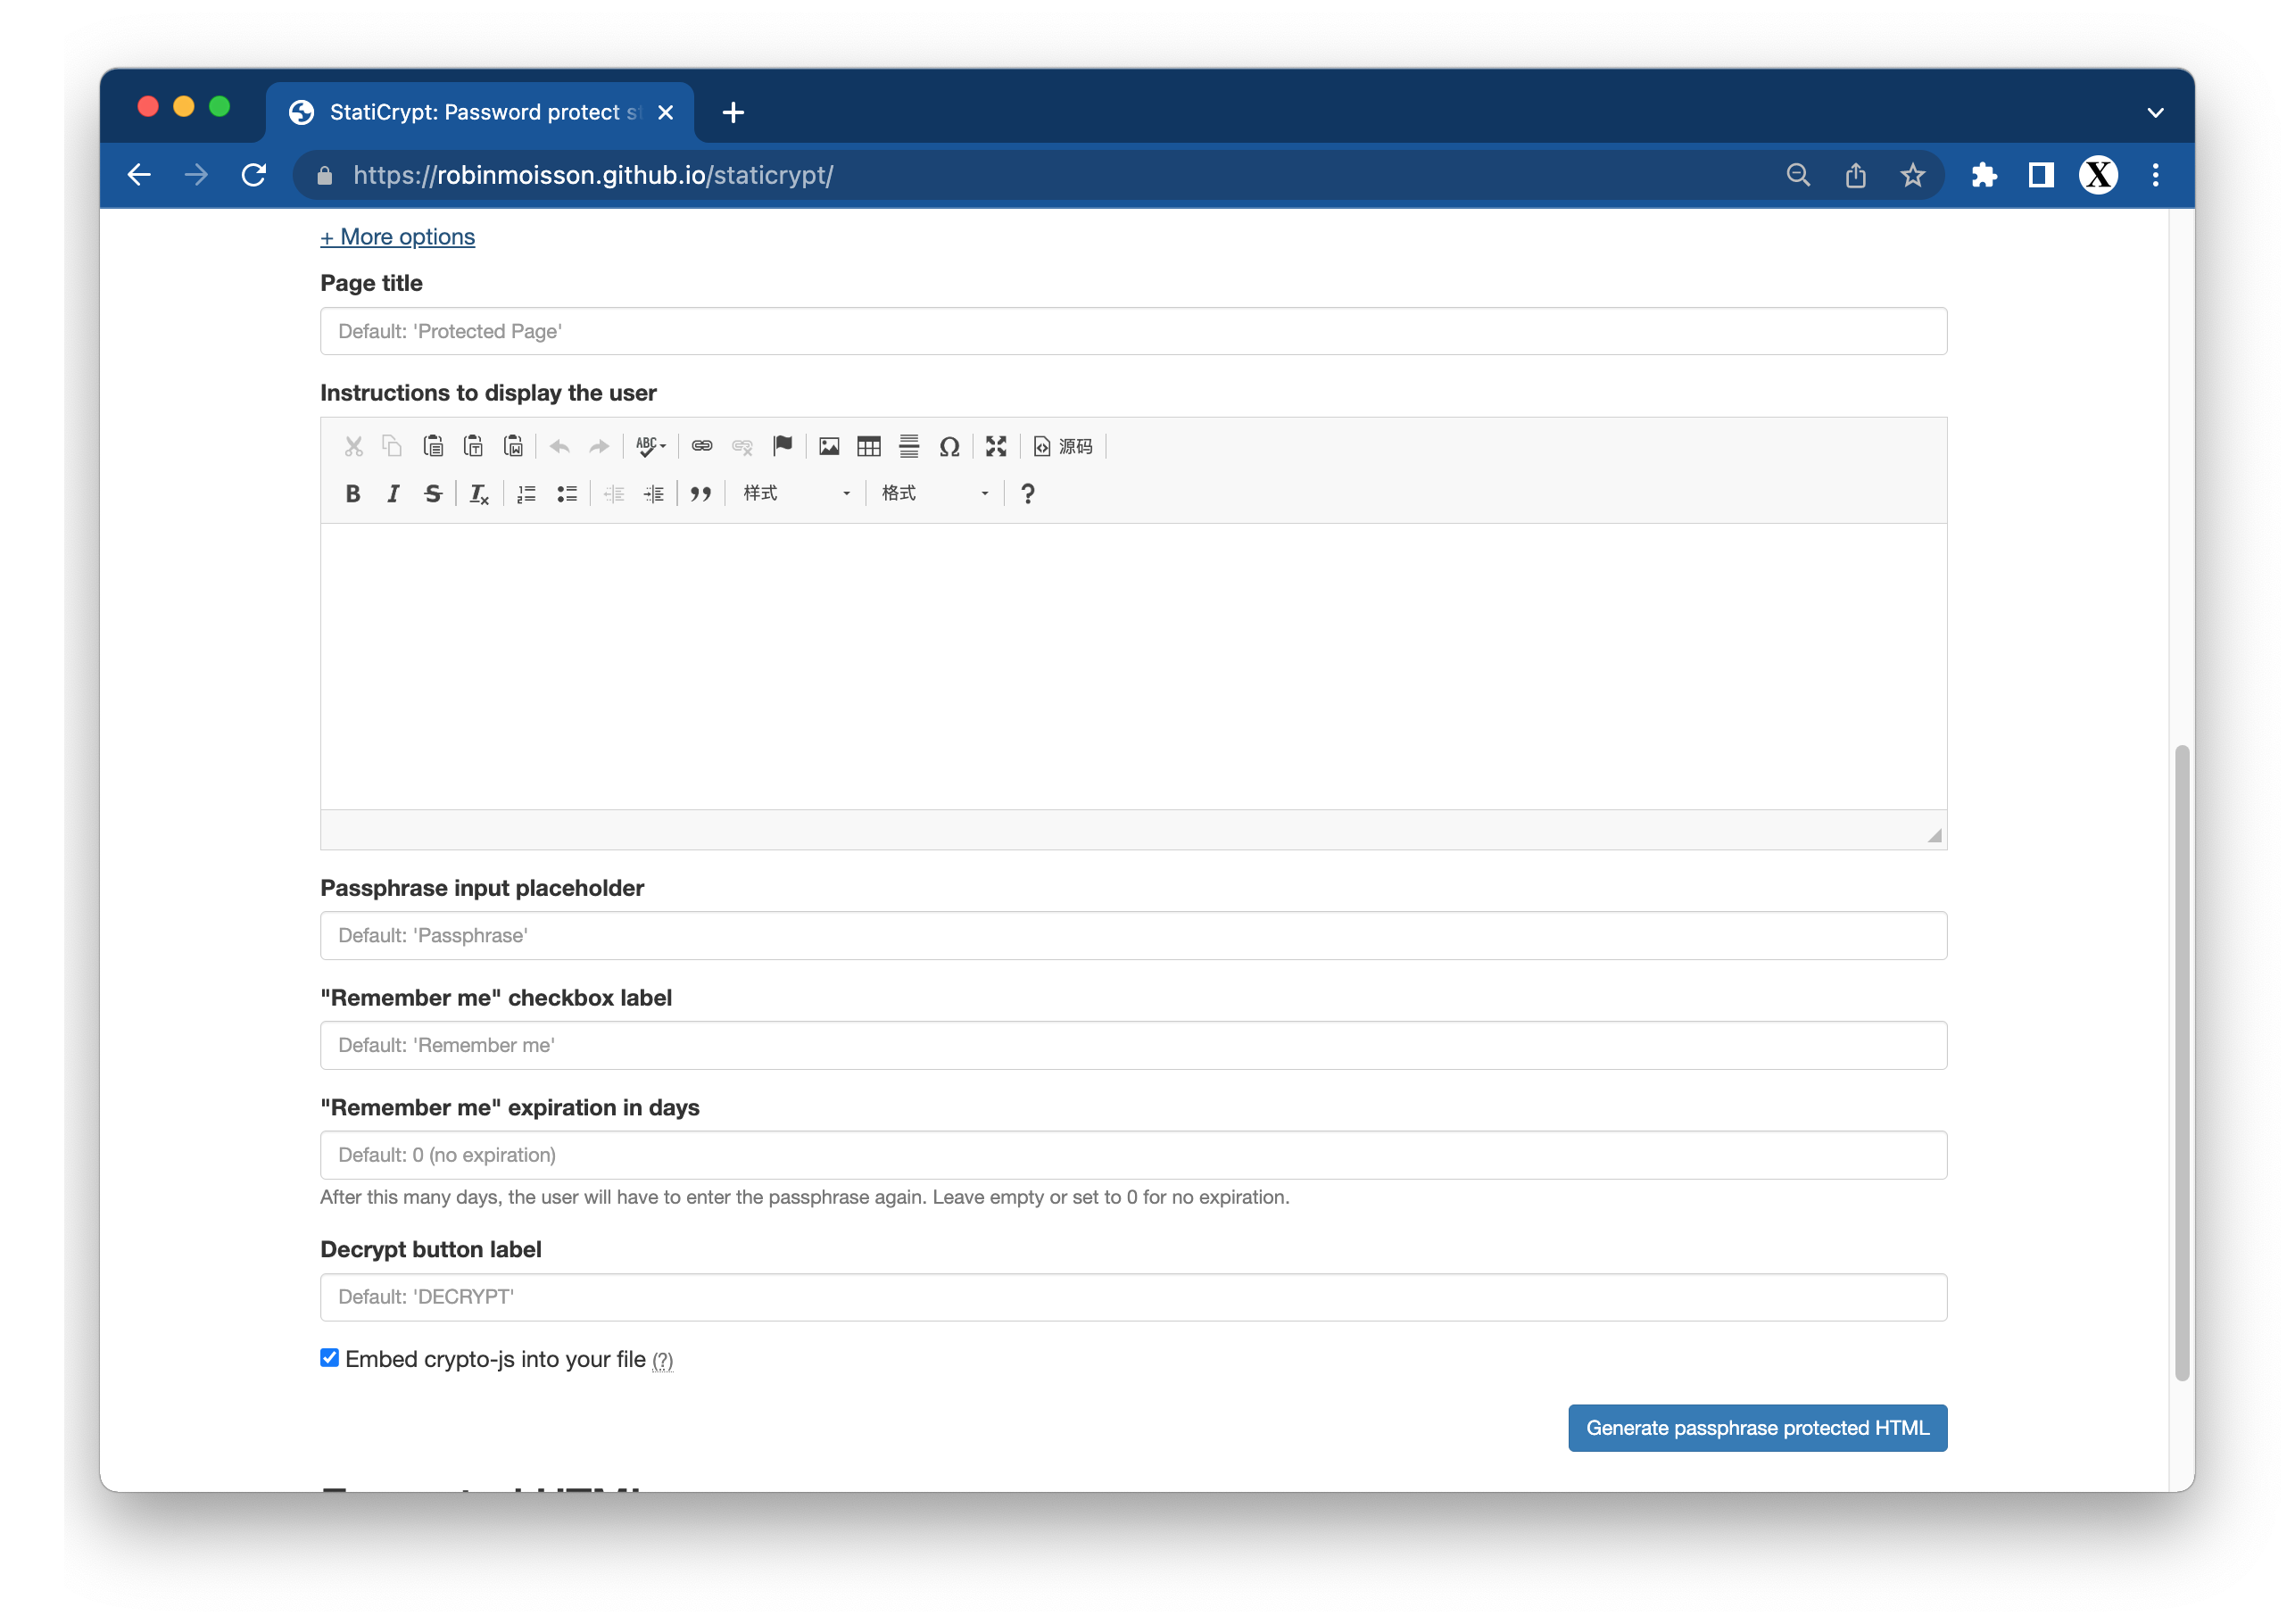2295x1624 pixels.
Task: Maximize the rich text editor
Action: click(995, 446)
